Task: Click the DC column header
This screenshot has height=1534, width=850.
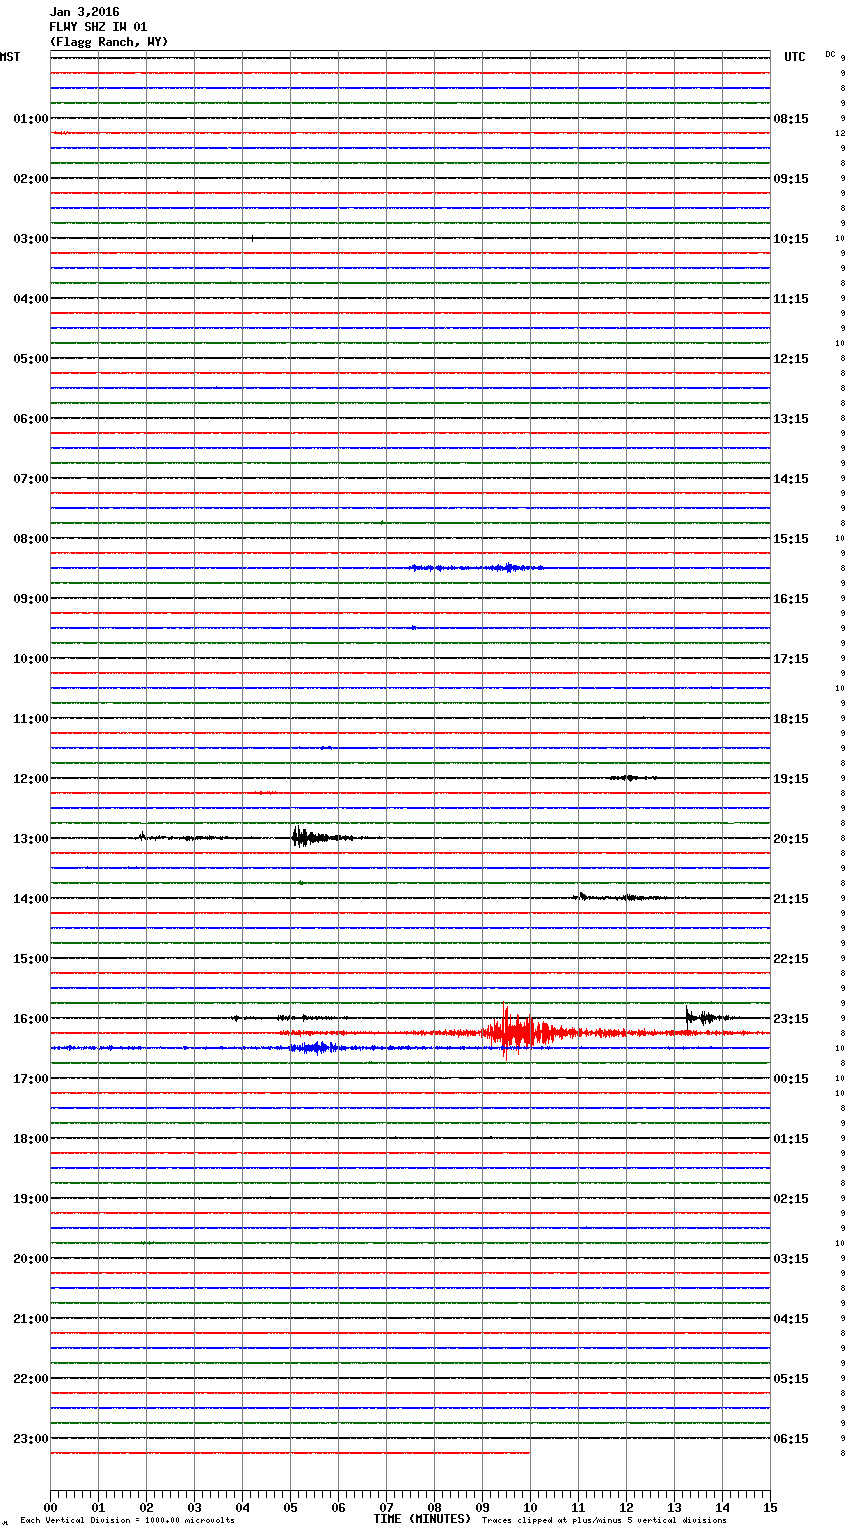Action: (x=830, y=54)
